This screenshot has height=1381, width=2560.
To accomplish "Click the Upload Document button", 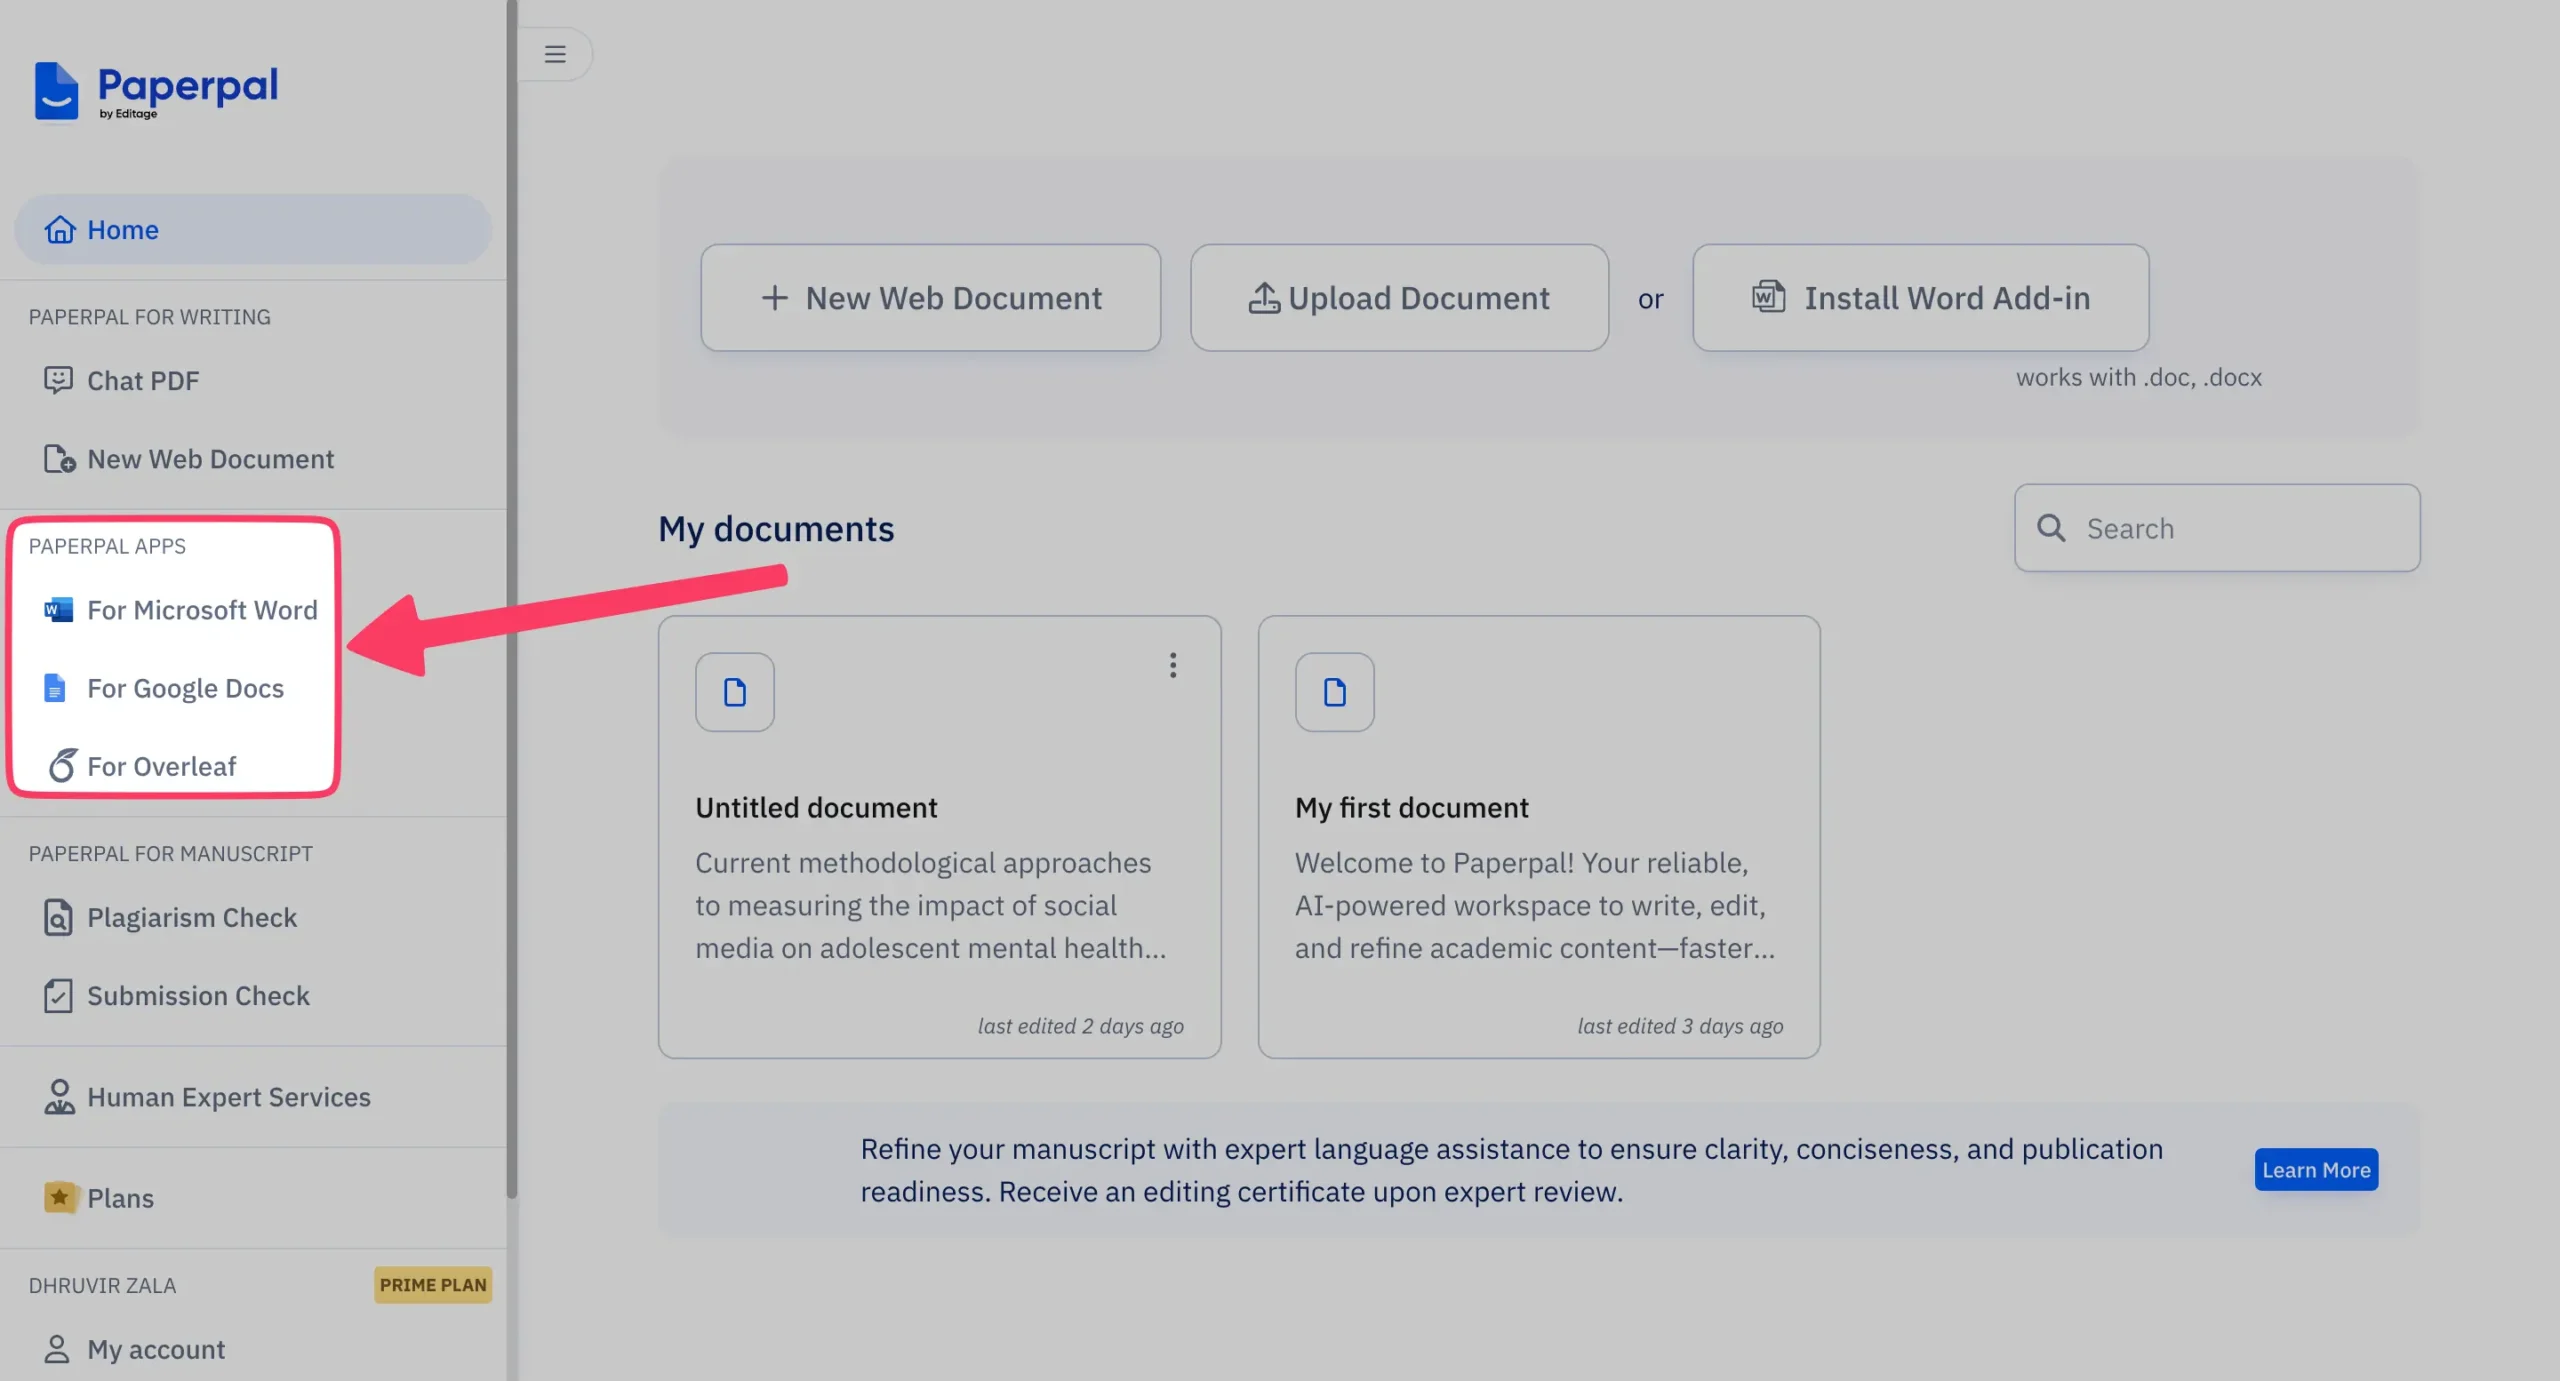I will 1400,298.
